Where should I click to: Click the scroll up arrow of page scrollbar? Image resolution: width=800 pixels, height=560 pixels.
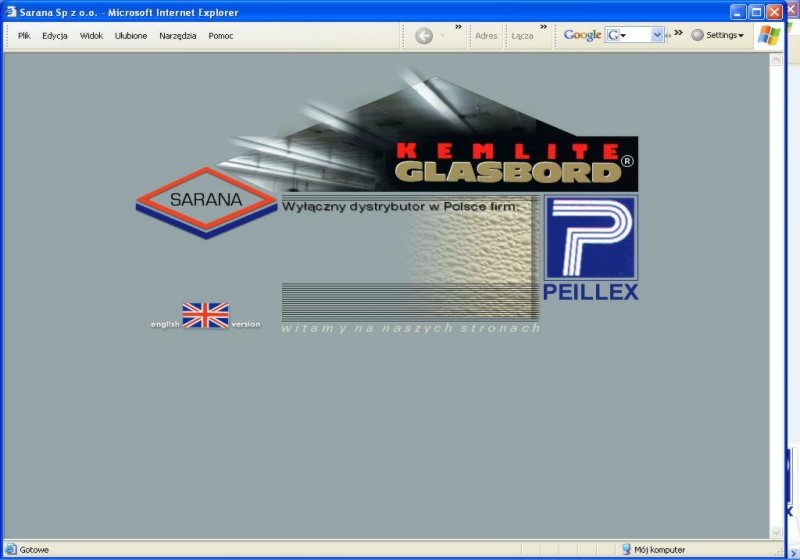tap(776, 60)
